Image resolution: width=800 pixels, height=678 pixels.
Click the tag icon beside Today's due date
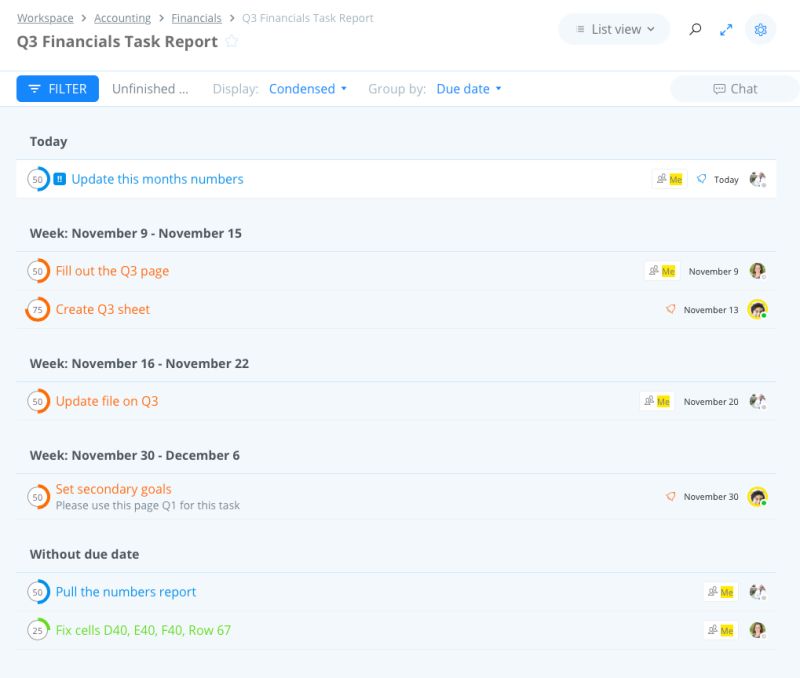(x=703, y=179)
